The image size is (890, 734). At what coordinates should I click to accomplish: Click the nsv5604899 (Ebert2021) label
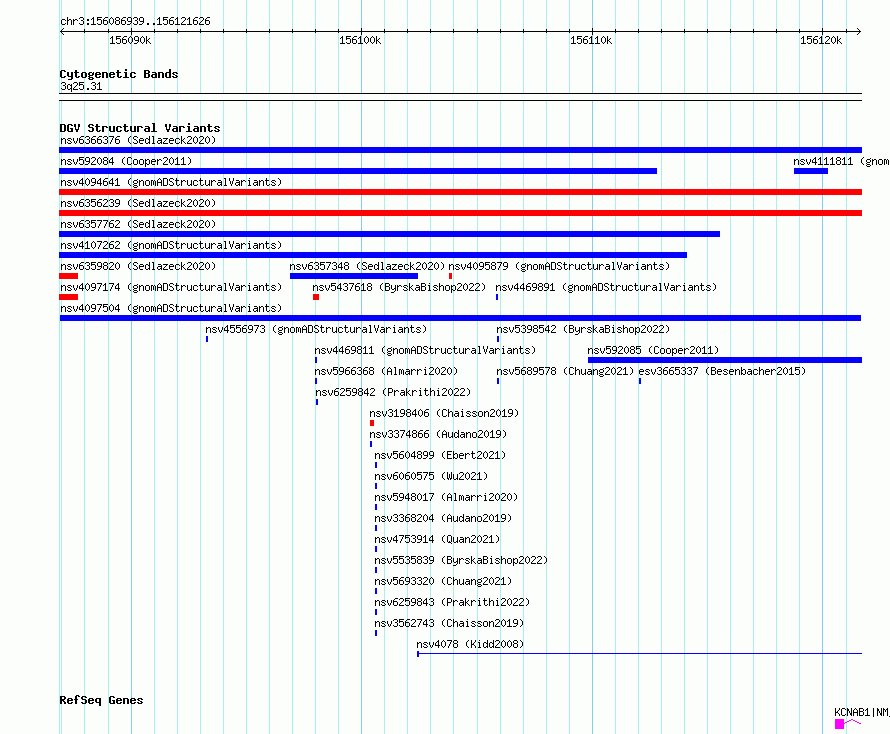(x=440, y=455)
